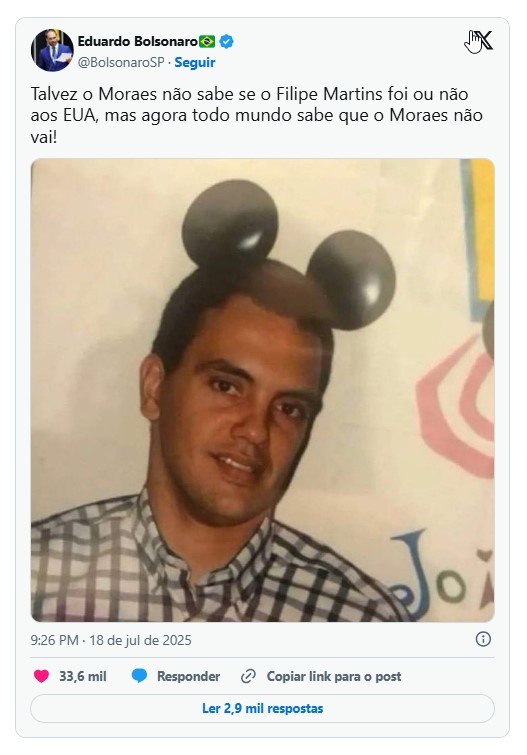Click the heart like icon
The height and width of the screenshot is (755, 527).
tap(41, 676)
